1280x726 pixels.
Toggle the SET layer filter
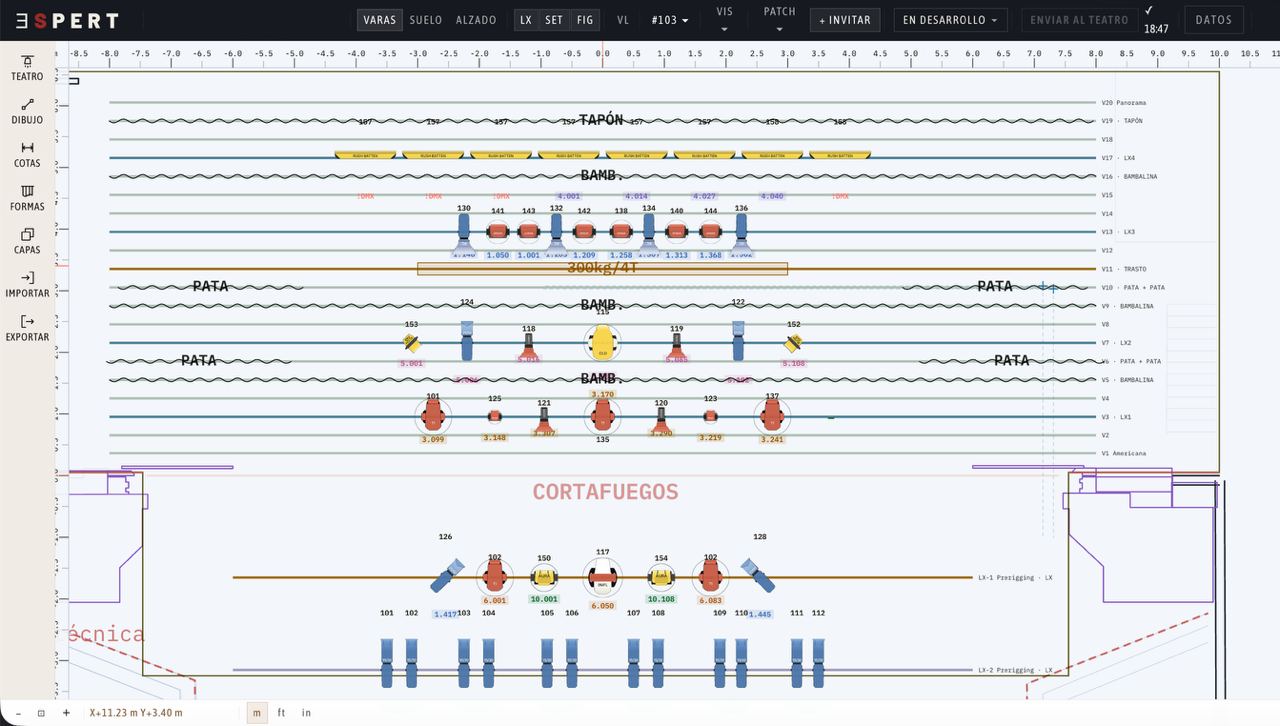(554, 20)
